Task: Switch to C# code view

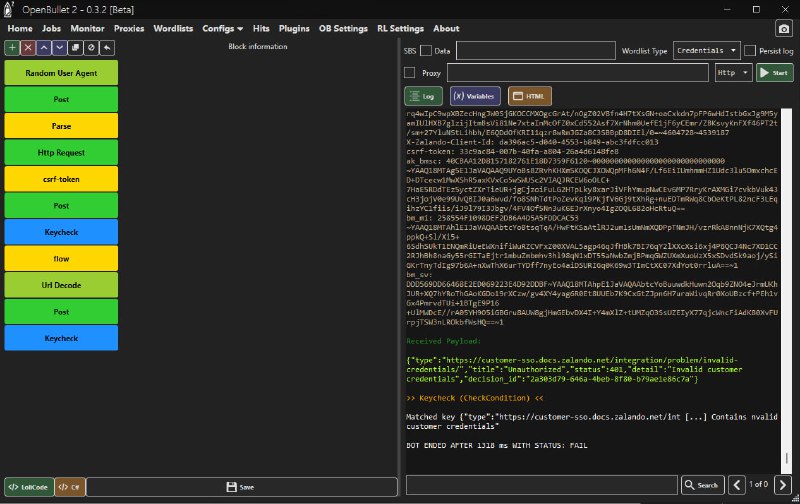Action: pyautogui.click(x=70, y=487)
